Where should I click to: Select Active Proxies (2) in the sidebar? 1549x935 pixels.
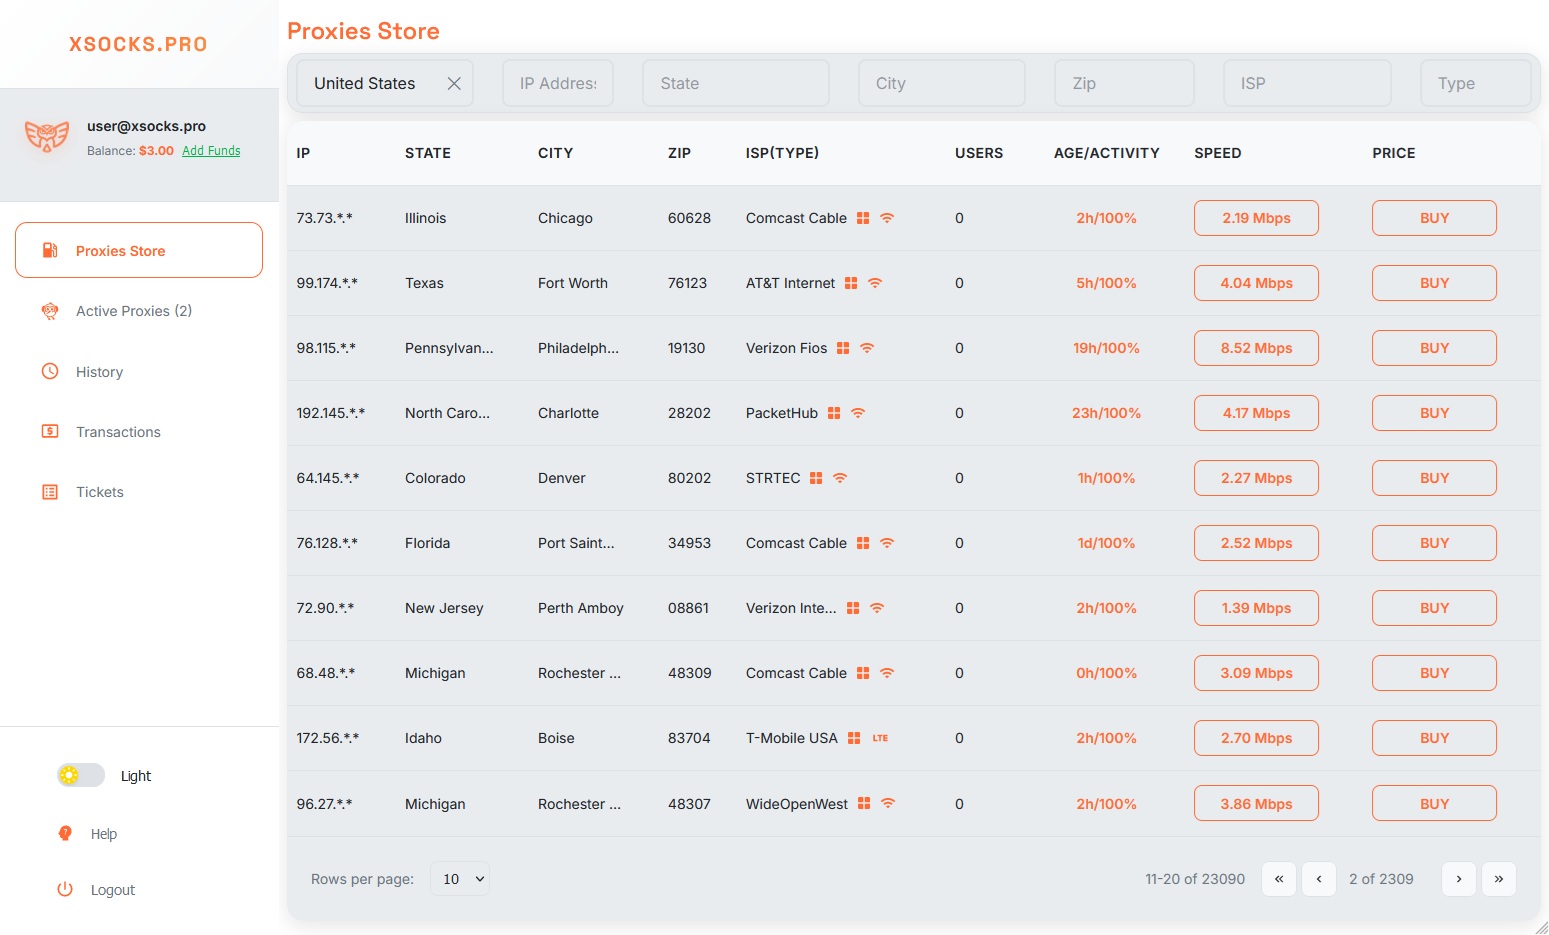pyautogui.click(x=132, y=311)
